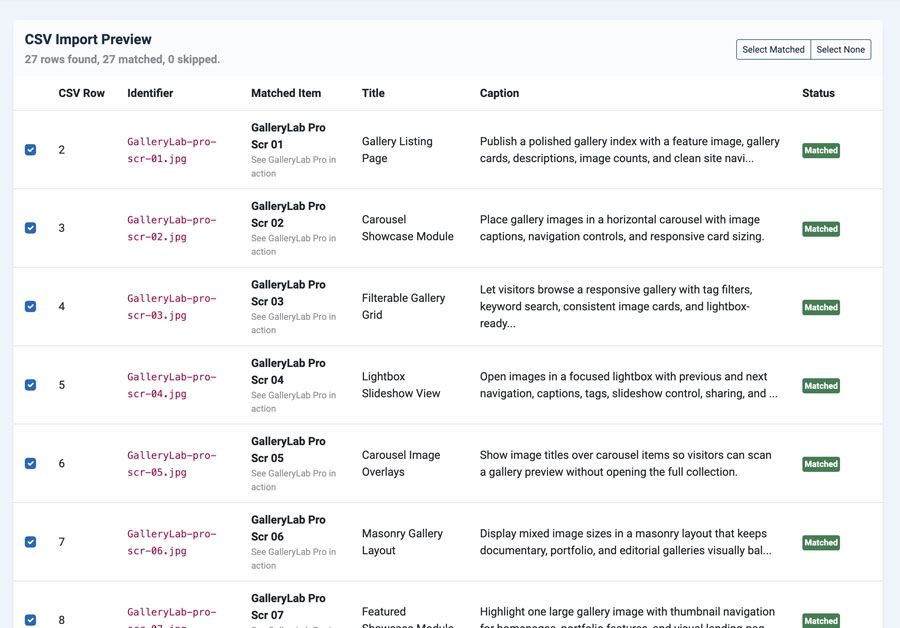Click the caption starting 'Publish a polished gallery index'
The image size is (900, 628).
tap(630, 150)
